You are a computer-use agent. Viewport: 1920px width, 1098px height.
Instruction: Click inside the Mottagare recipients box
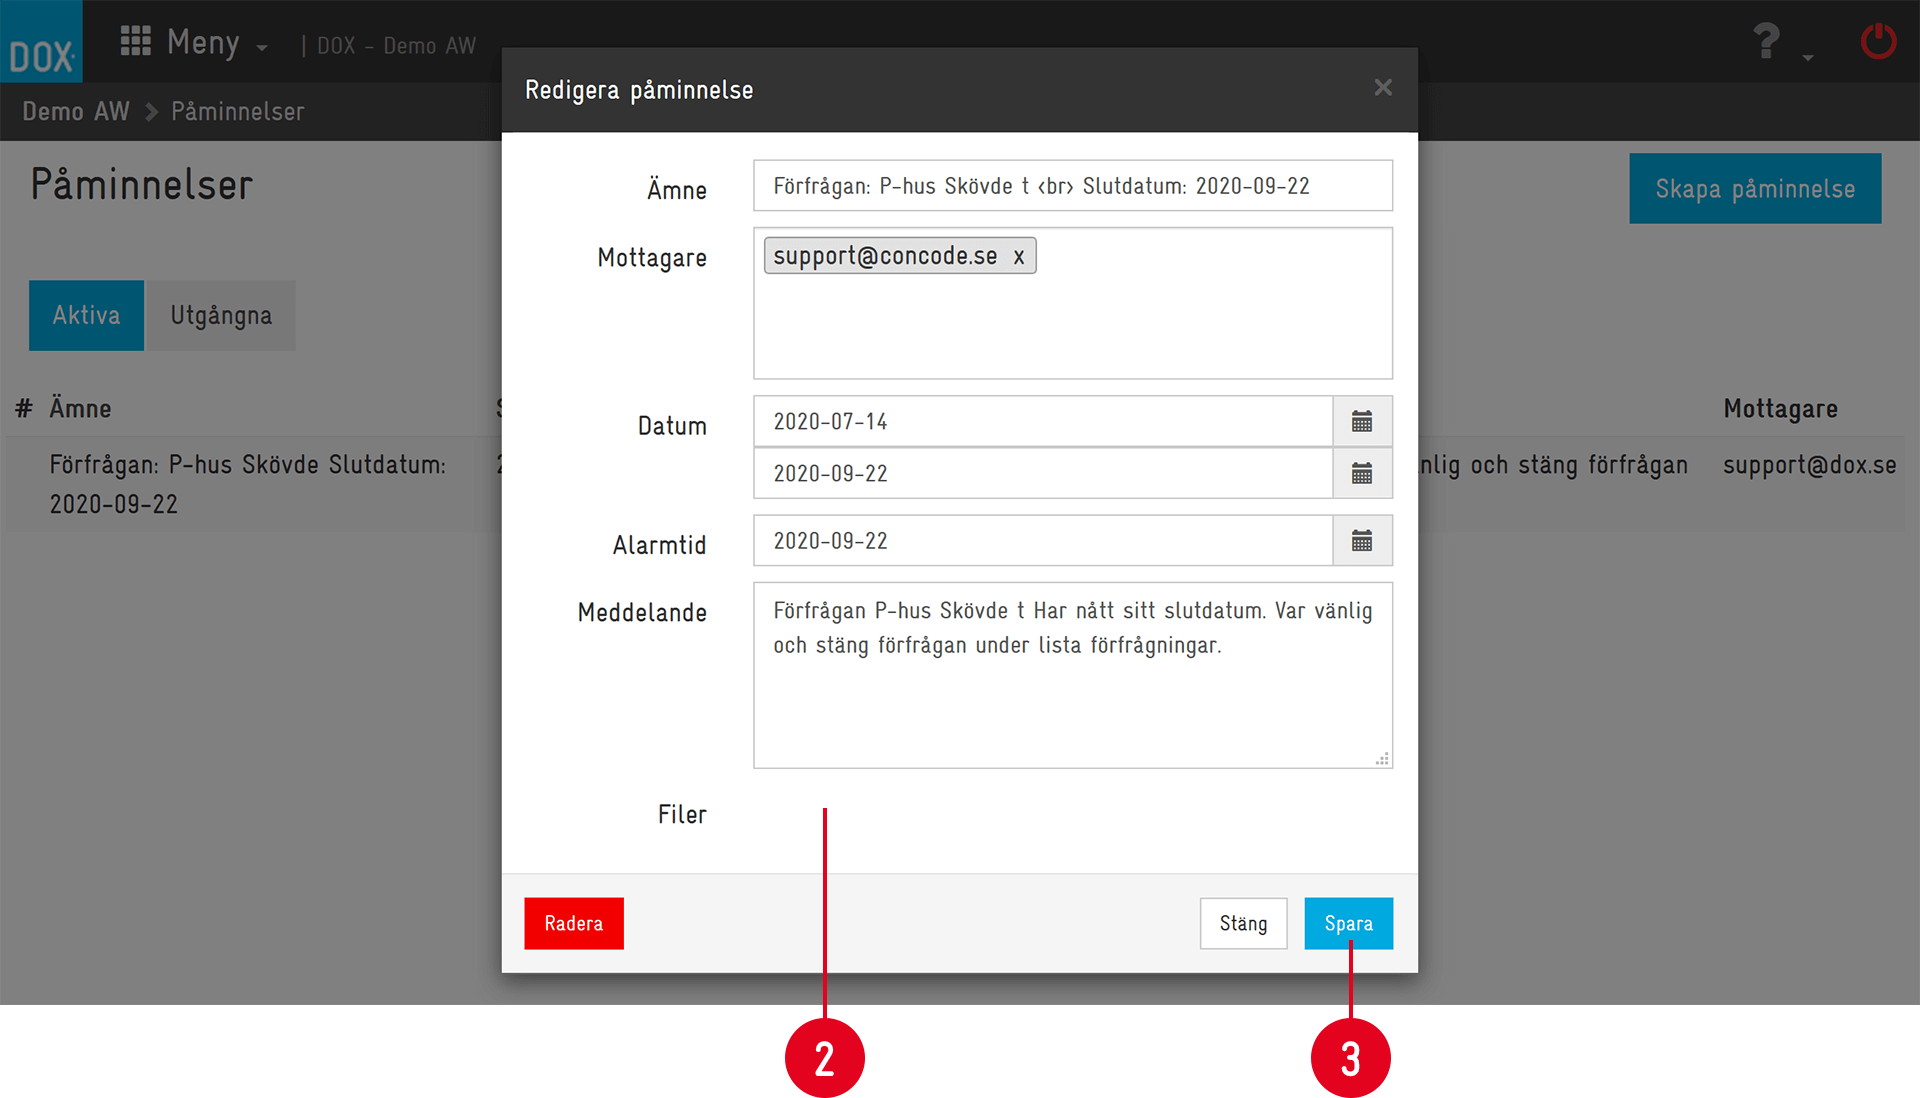[1073, 303]
